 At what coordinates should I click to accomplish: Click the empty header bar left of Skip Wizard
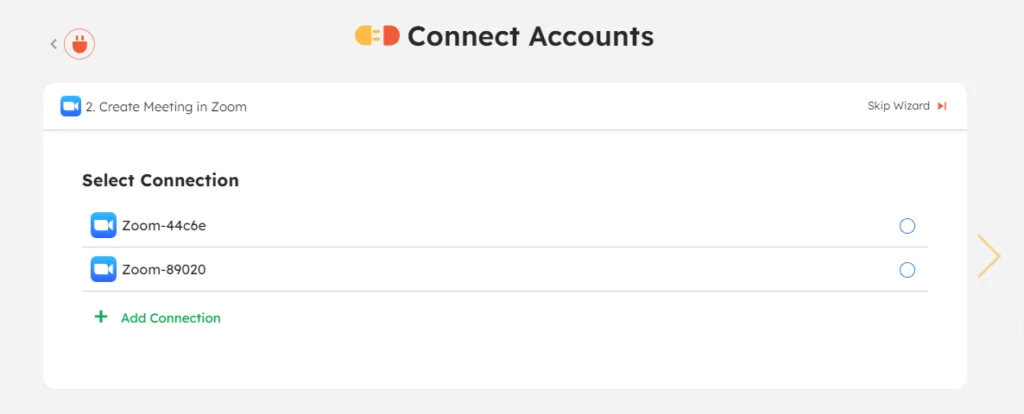pyautogui.click(x=550, y=107)
